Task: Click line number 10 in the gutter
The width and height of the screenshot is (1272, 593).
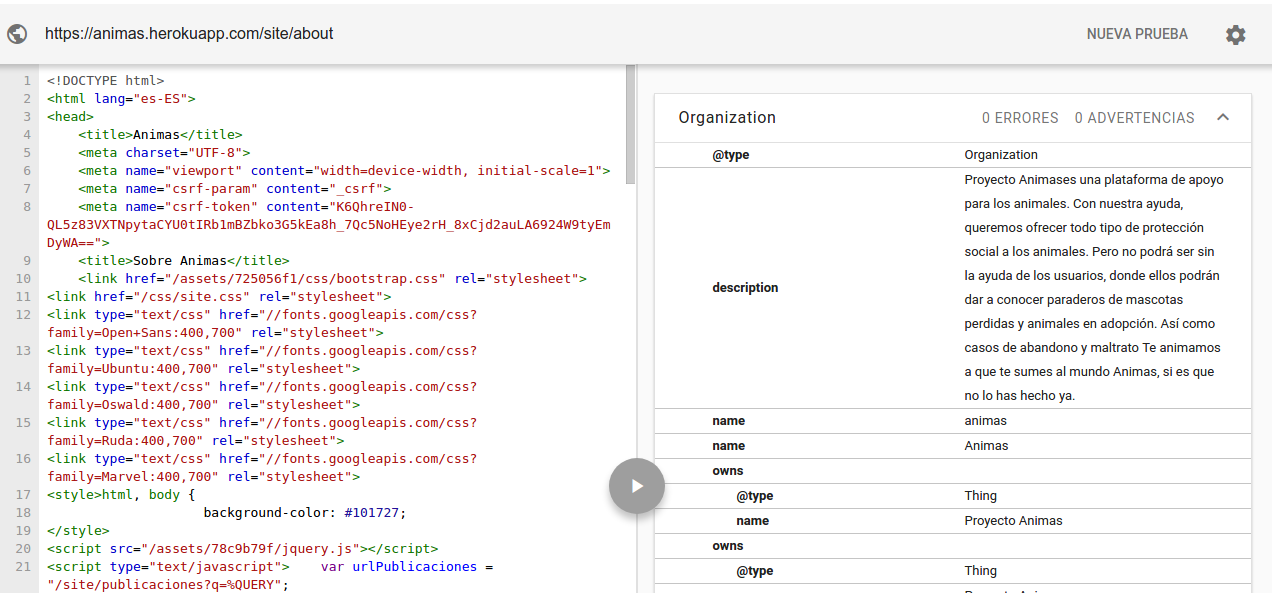Action: click(x=23, y=279)
